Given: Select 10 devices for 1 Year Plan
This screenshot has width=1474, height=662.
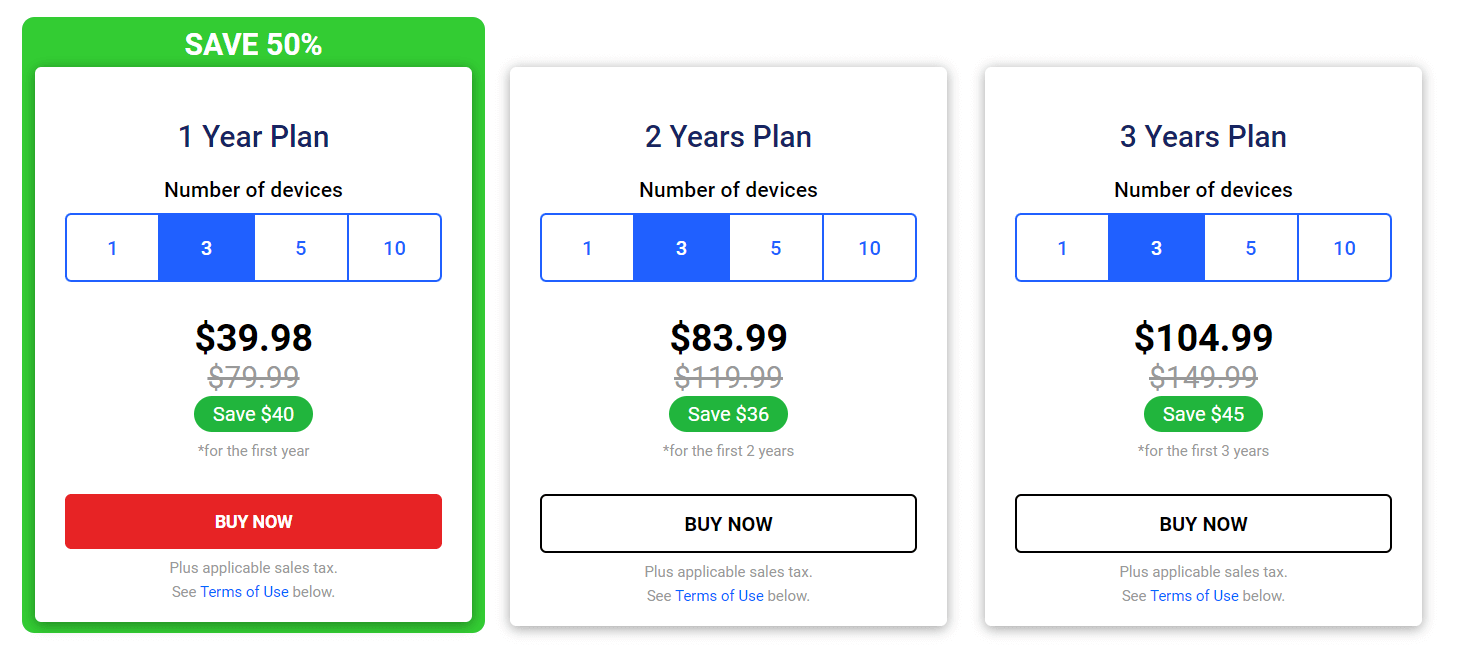Looking at the screenshot, I should 395,248.
